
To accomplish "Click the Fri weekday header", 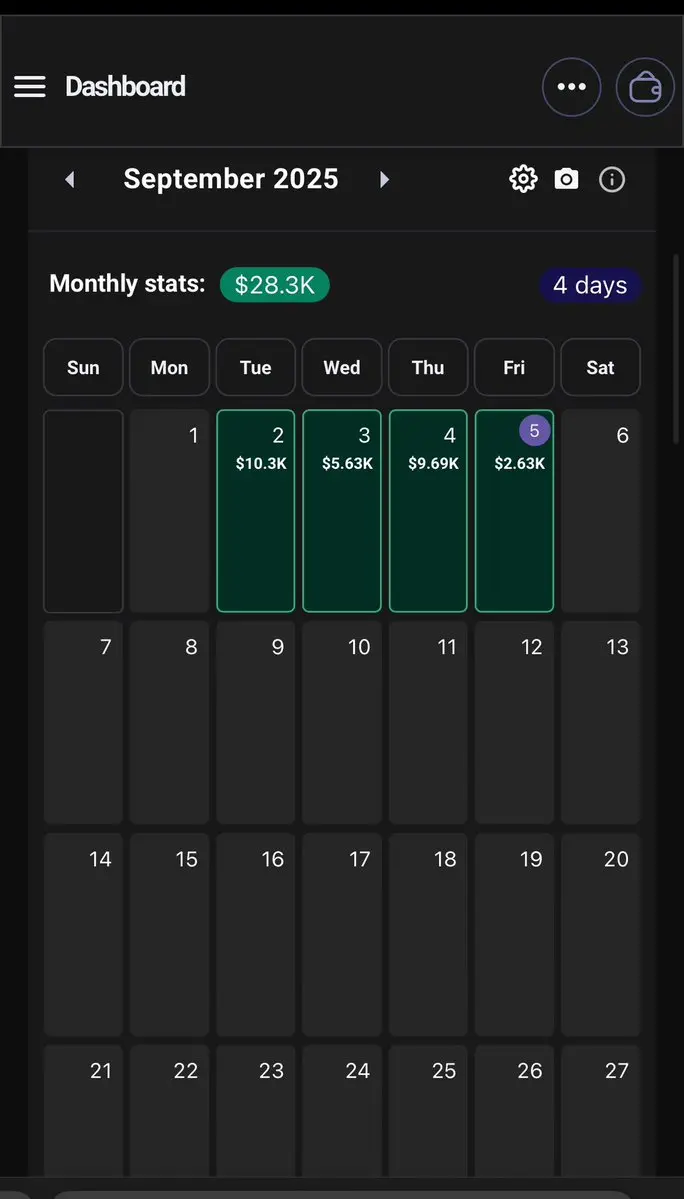I will tap(514, 367).
